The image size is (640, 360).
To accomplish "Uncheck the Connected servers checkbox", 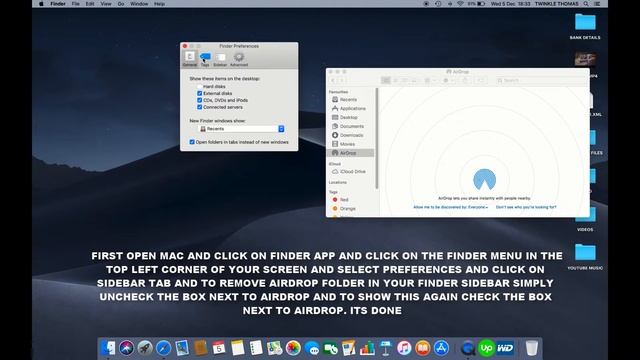I will point(200,107).
